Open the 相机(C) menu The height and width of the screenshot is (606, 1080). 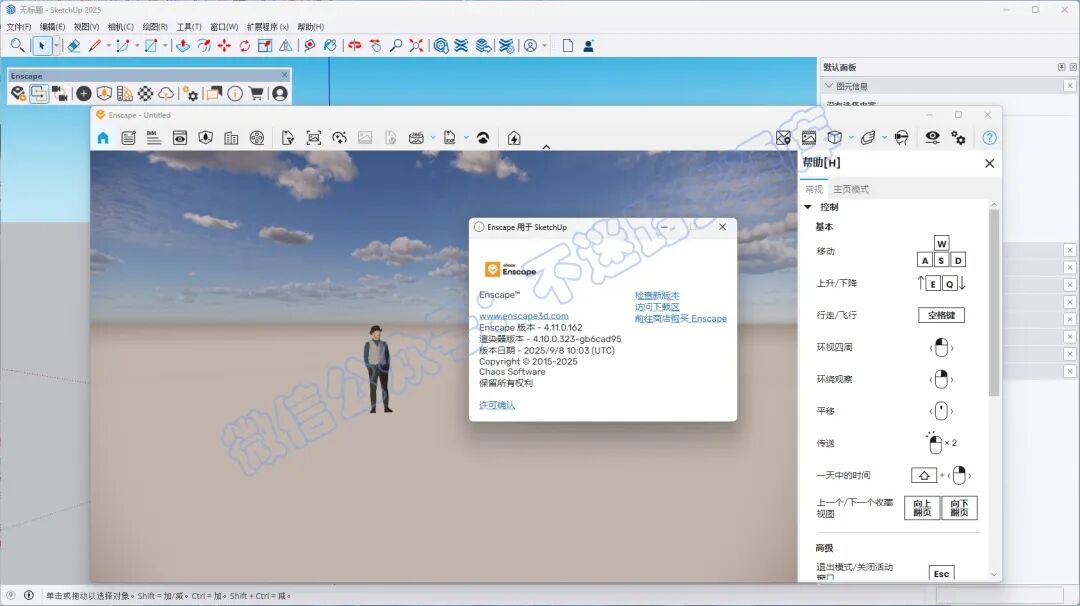121,27
